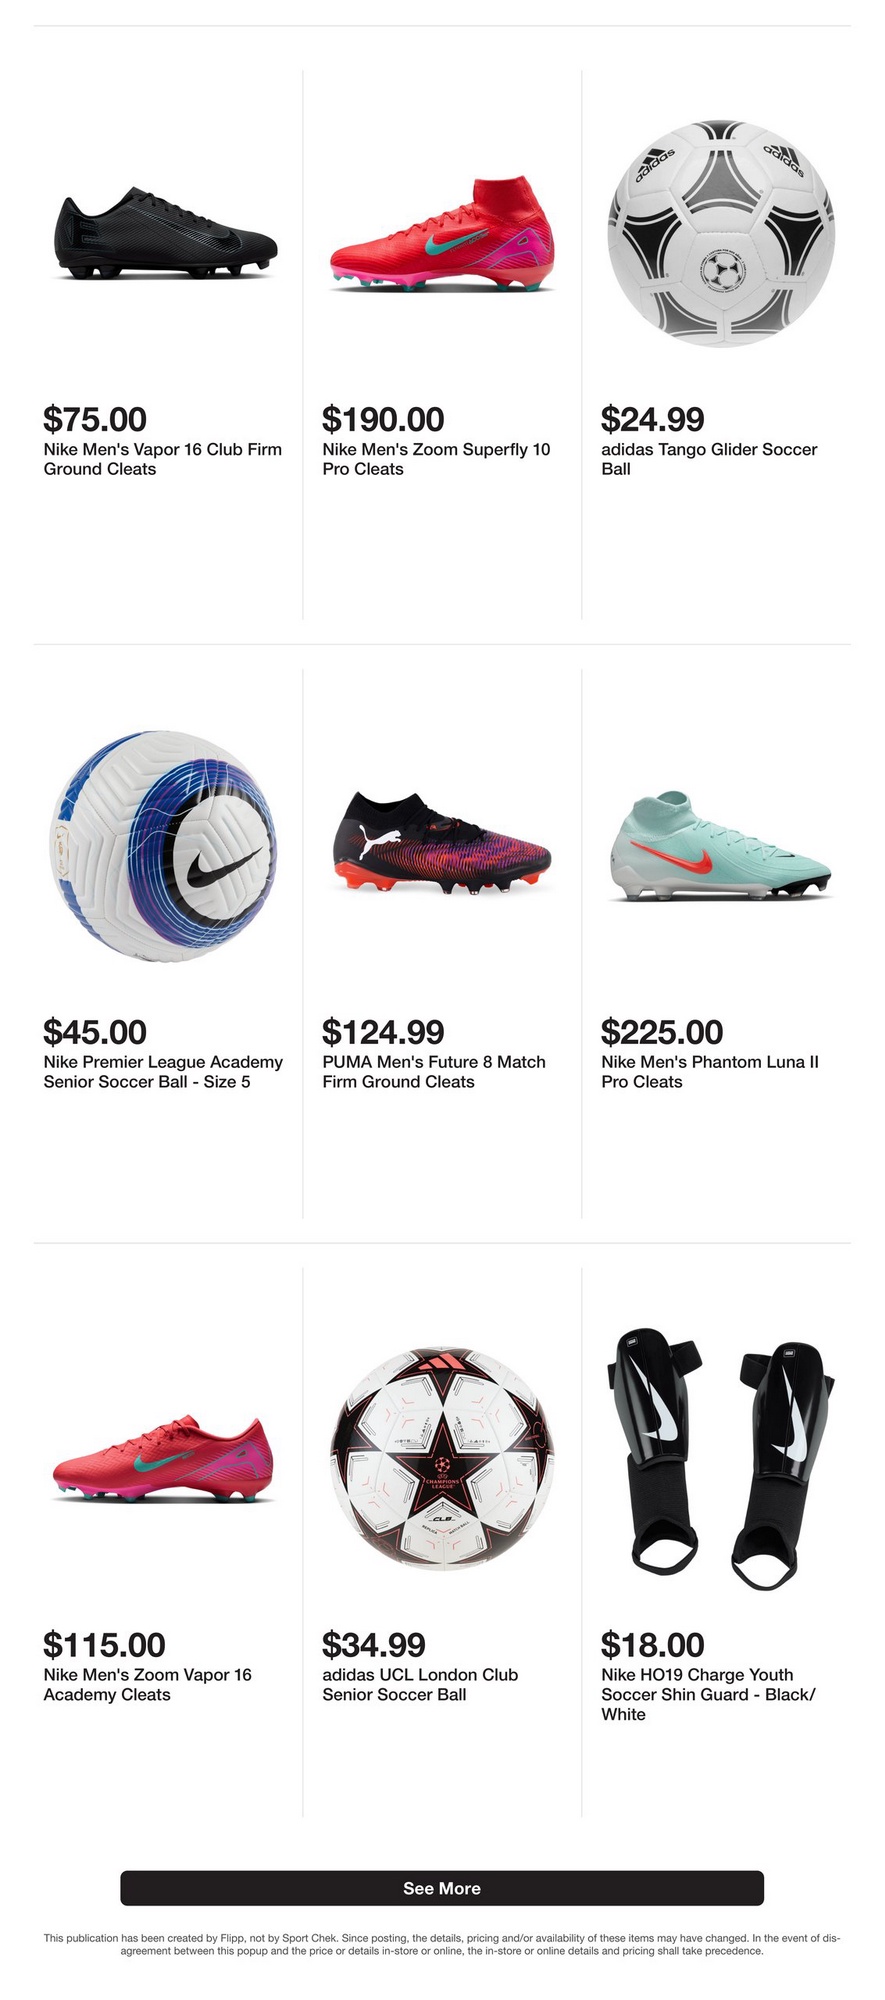The height and width of the screenshot is (2000, 885).
Task: Open Nike Men's Zoom Vapor 16 Academy Cleats title
Action: (148, 1684)
